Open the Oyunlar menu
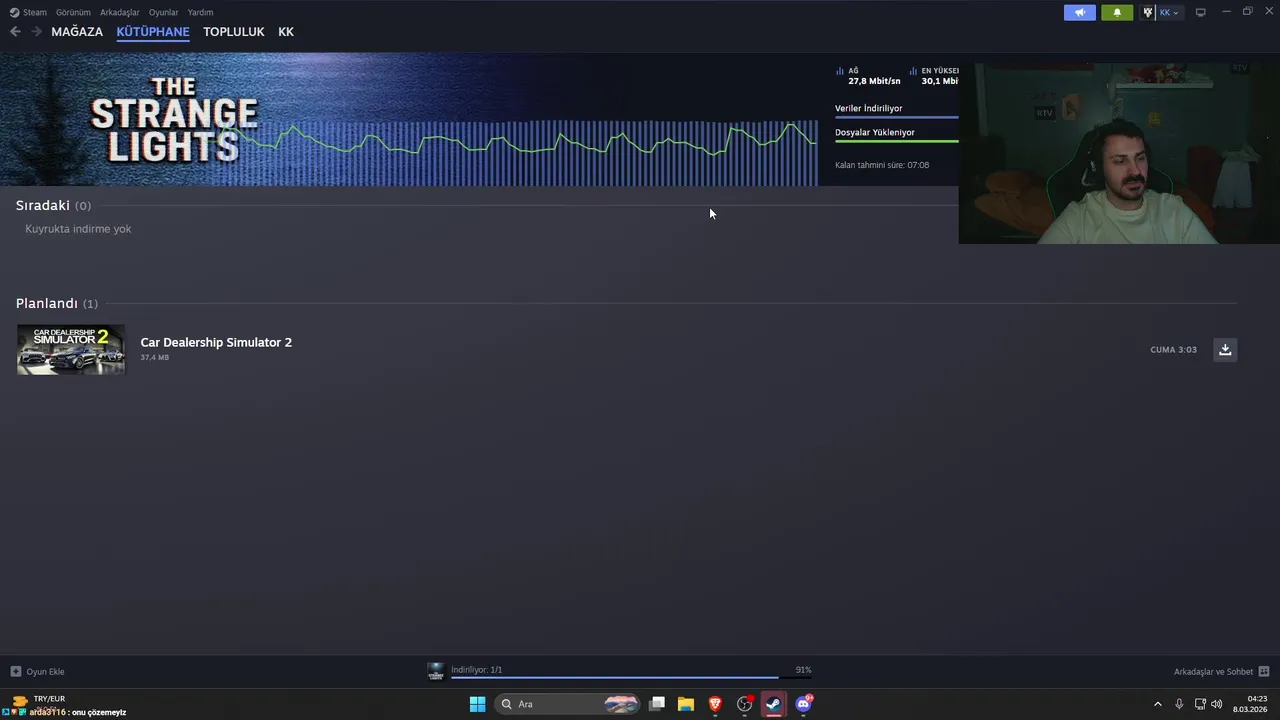 (163, 12)
